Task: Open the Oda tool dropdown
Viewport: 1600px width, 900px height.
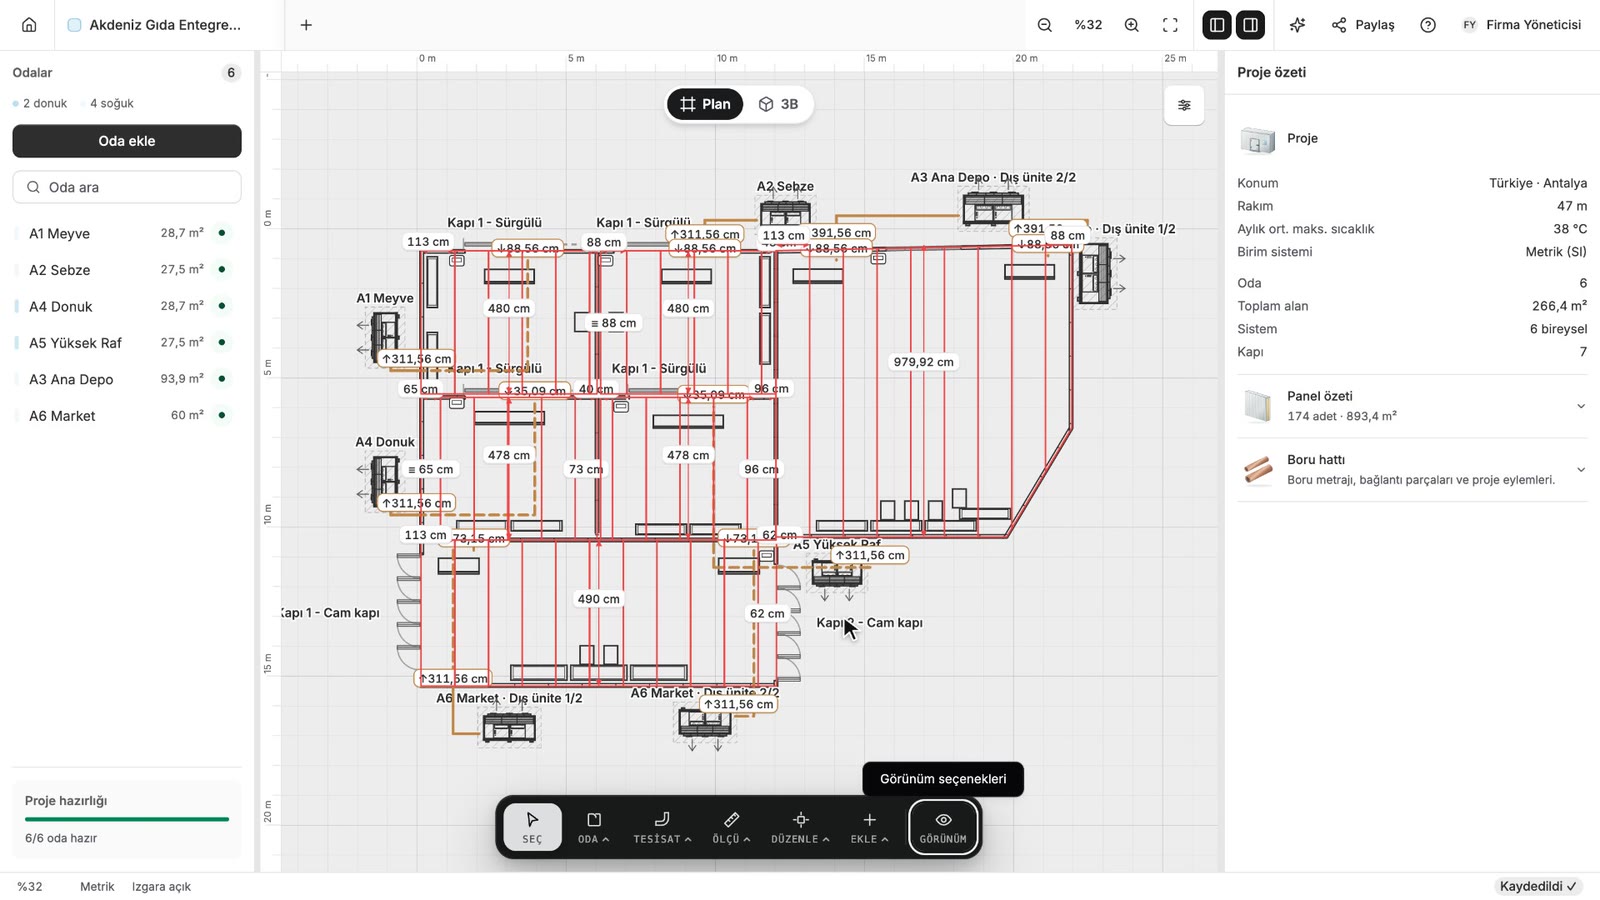Action: coord(594,827)
